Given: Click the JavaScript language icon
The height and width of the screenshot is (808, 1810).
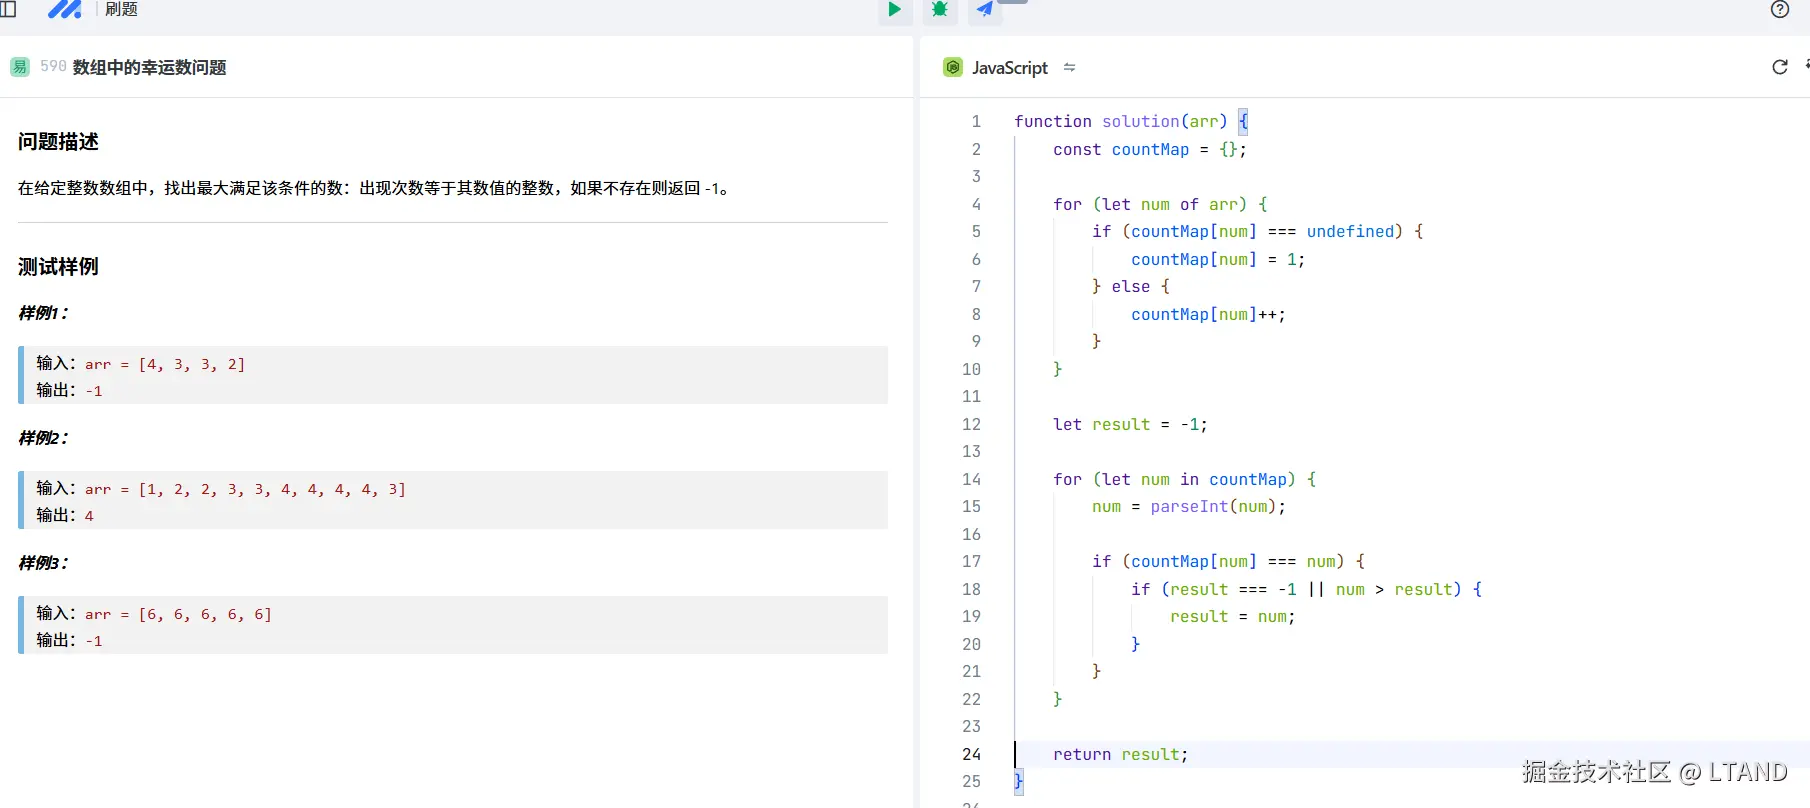Looking at the screenshot, I should click(953, 67).
